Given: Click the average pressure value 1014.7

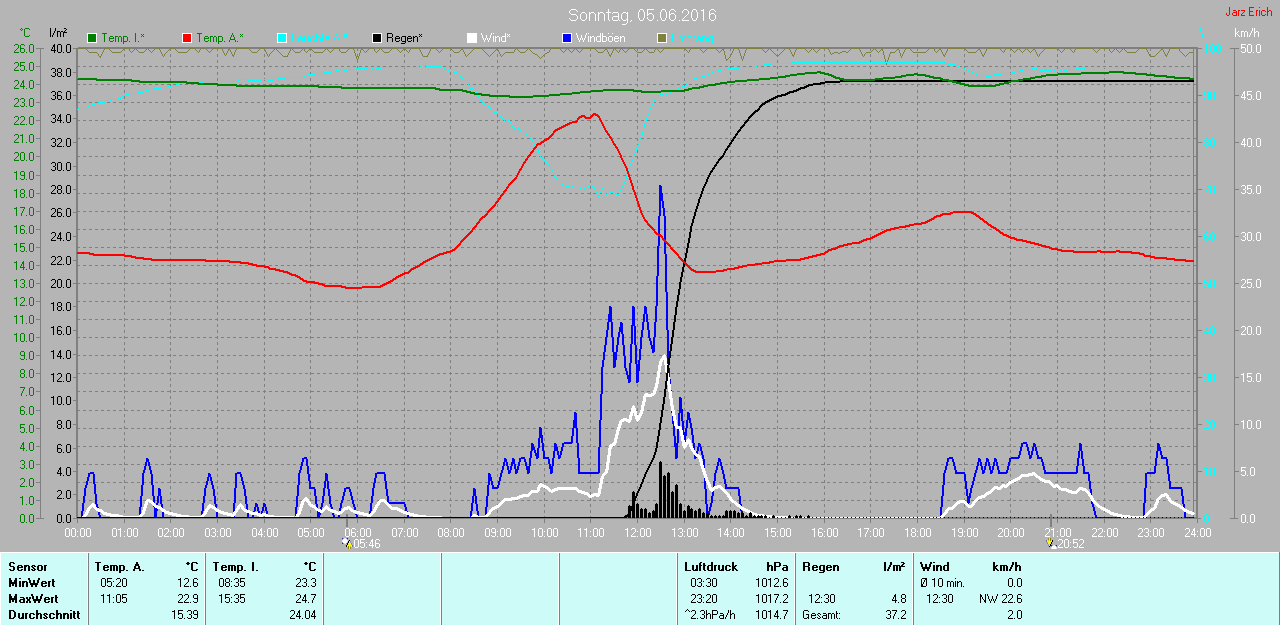Looking at the screenshot, I should tap(772, 615).
